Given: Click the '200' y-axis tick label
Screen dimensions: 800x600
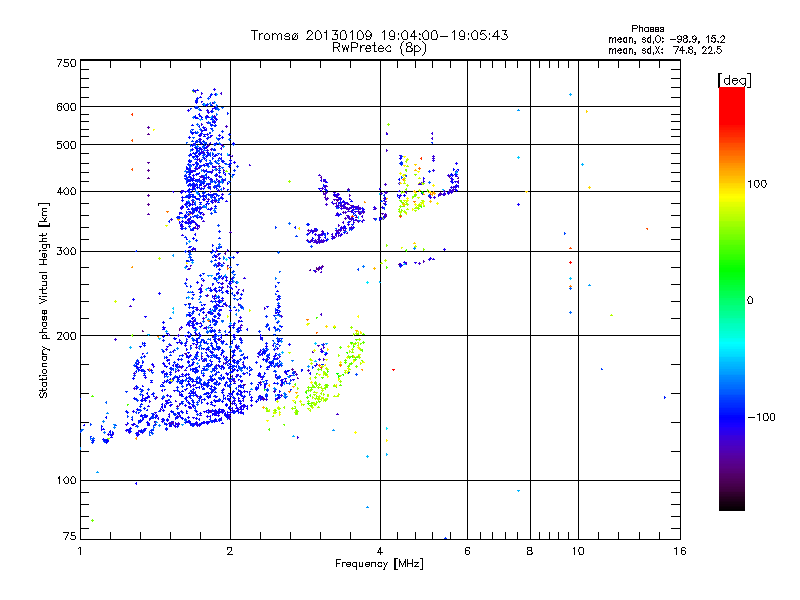Looking at the screenshot, I should pos(66,336).
